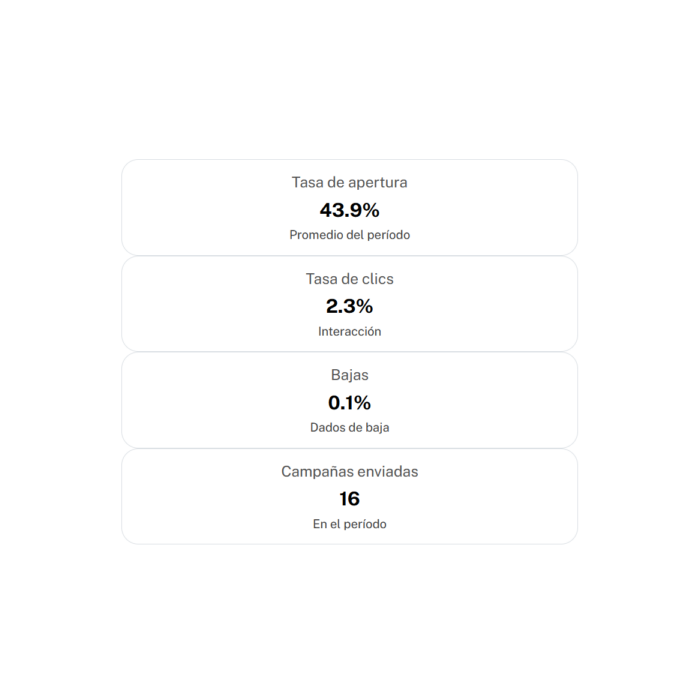Select the 'Bajas' card heading
The width and height of the screenshot is (700, 700).
349,375
